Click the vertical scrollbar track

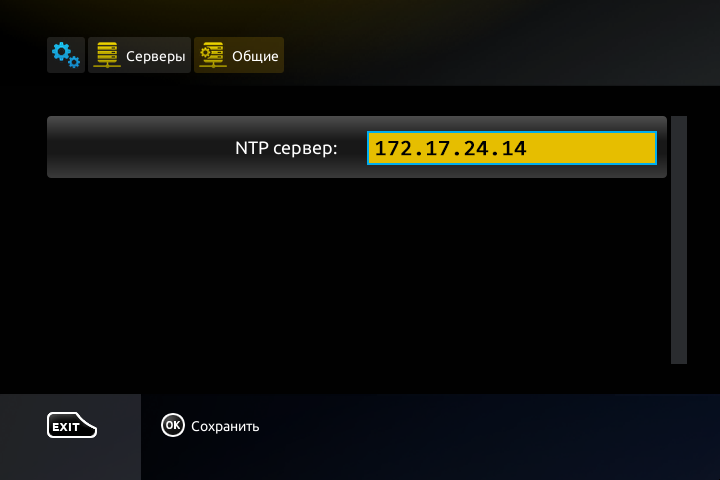679,240
